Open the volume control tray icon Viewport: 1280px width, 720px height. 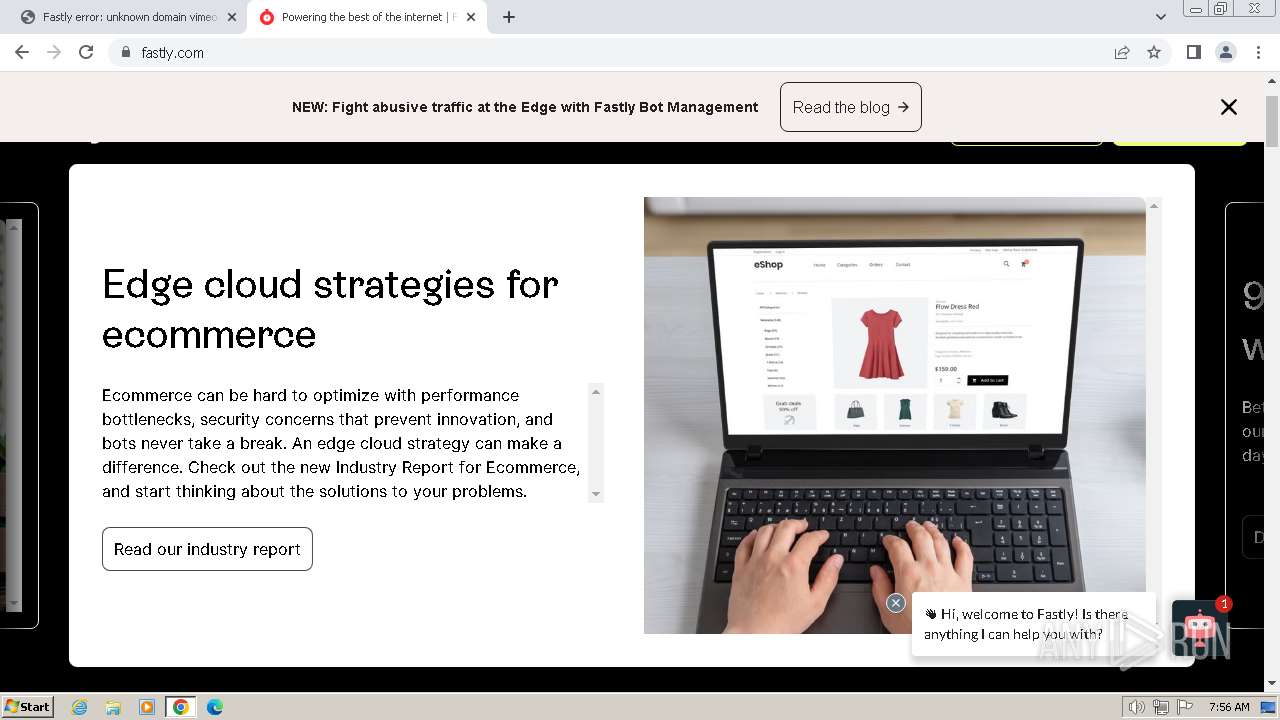tap(1137, 707)
